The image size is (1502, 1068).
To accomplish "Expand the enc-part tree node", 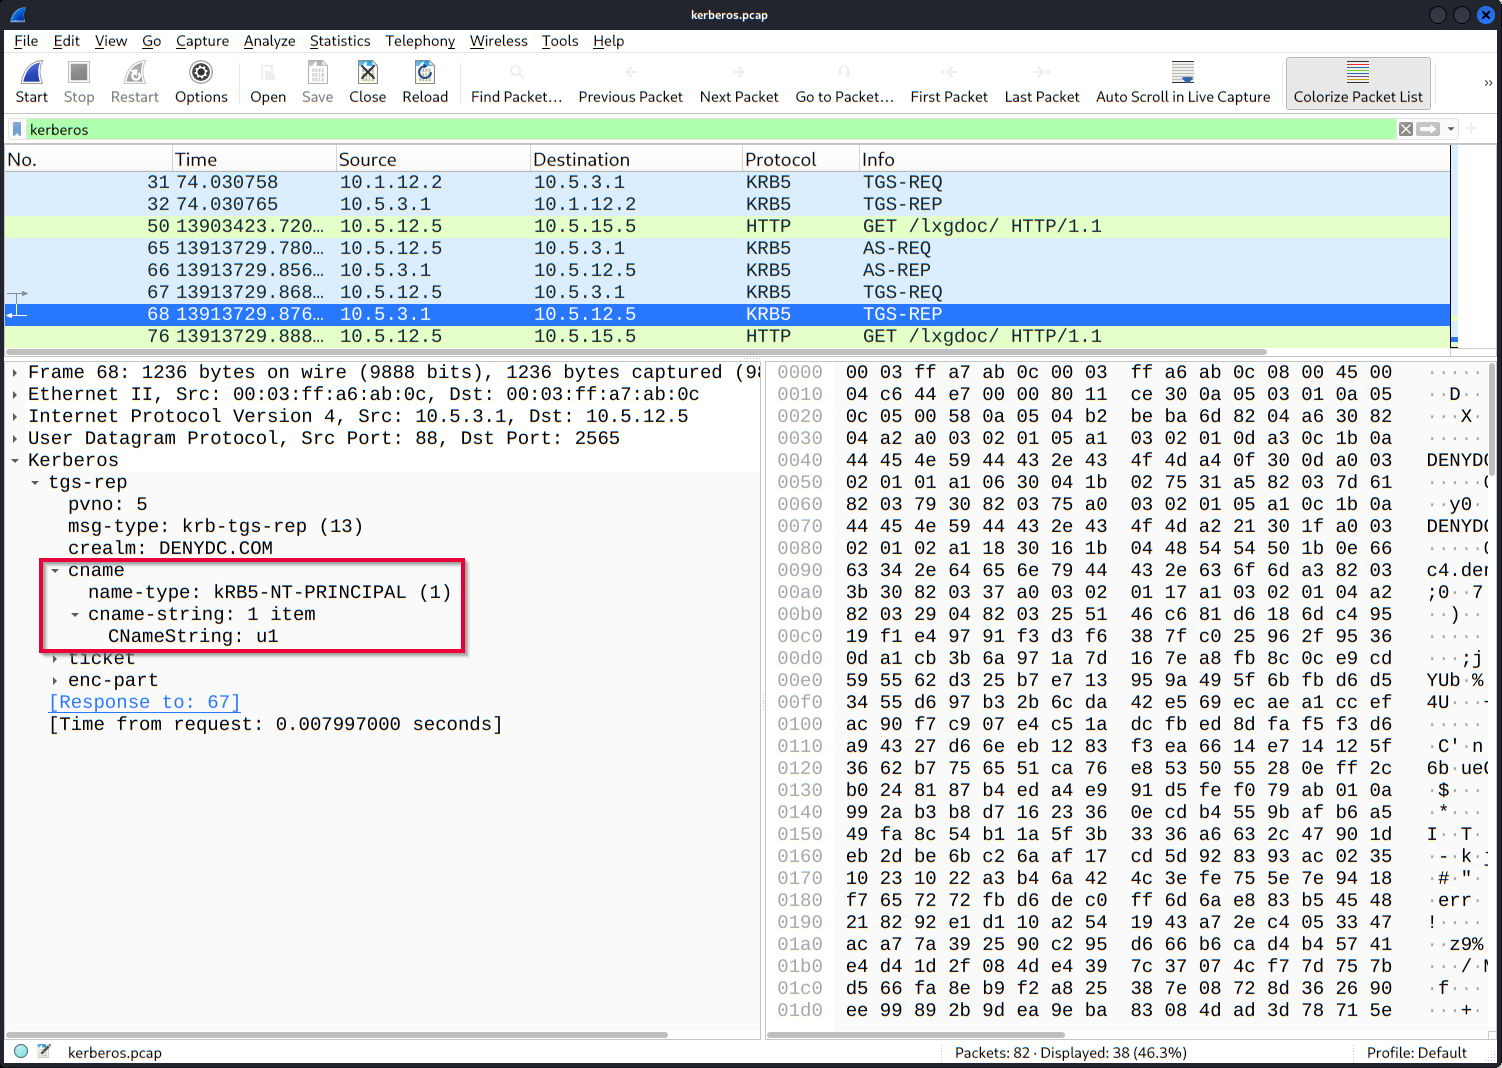I will [55, 681].
